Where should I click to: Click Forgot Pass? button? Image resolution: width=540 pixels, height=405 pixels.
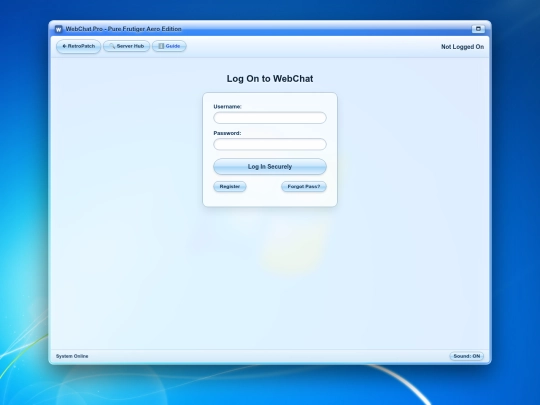point(304,187)
